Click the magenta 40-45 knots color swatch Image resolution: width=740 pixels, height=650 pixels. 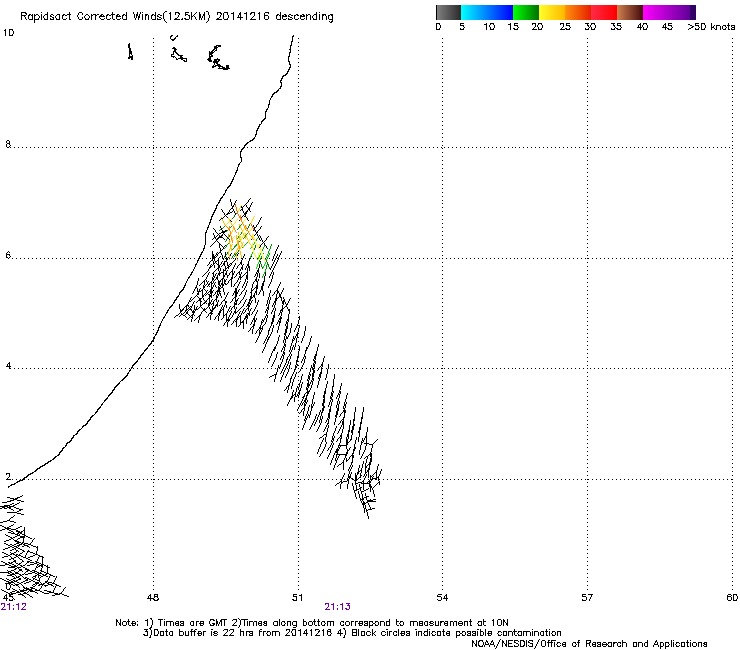[x=656, y=12]
